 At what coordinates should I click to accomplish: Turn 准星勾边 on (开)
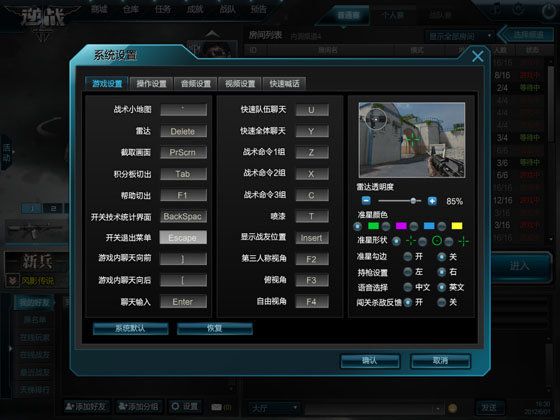pyautogui.click(x=408, y=256)
